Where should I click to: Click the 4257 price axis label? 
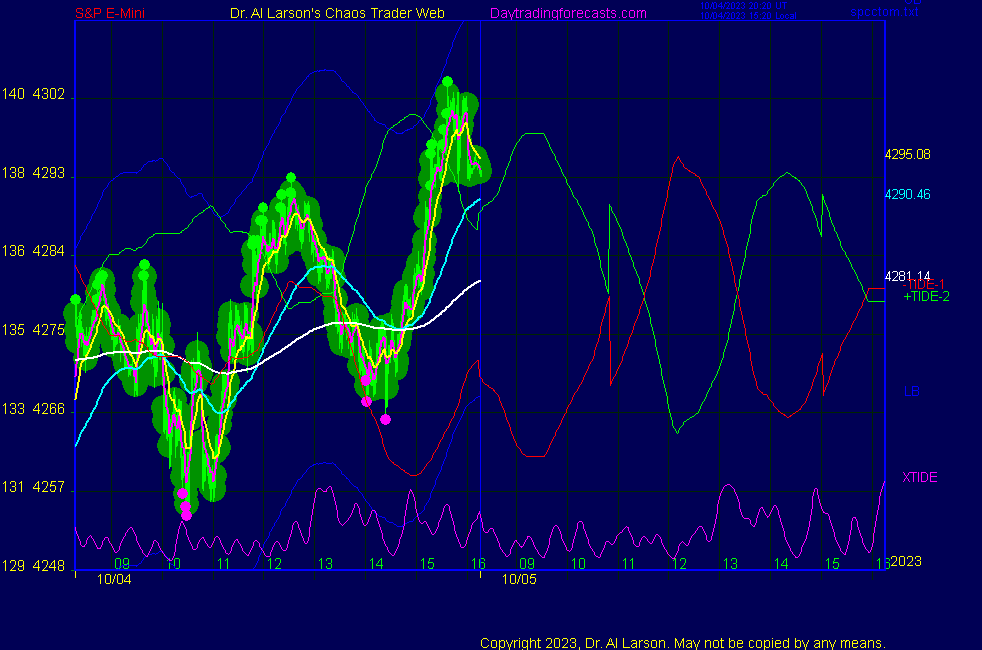click(49, 488)
